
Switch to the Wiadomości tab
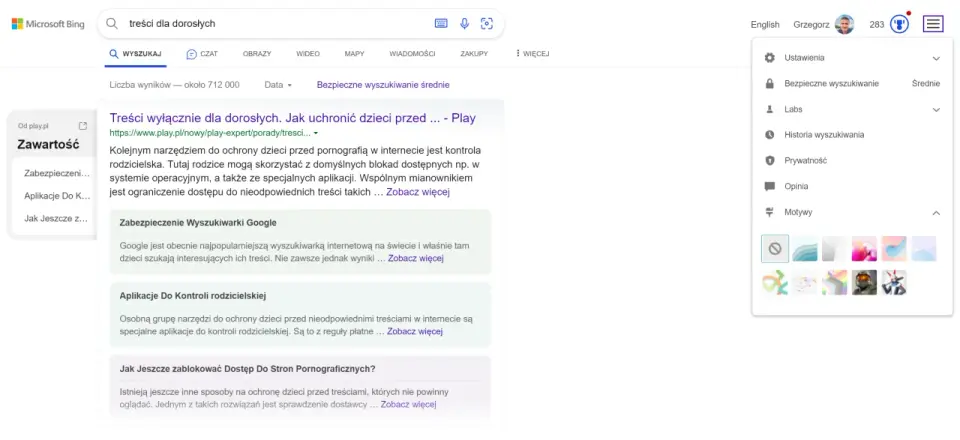click(412, 54)
